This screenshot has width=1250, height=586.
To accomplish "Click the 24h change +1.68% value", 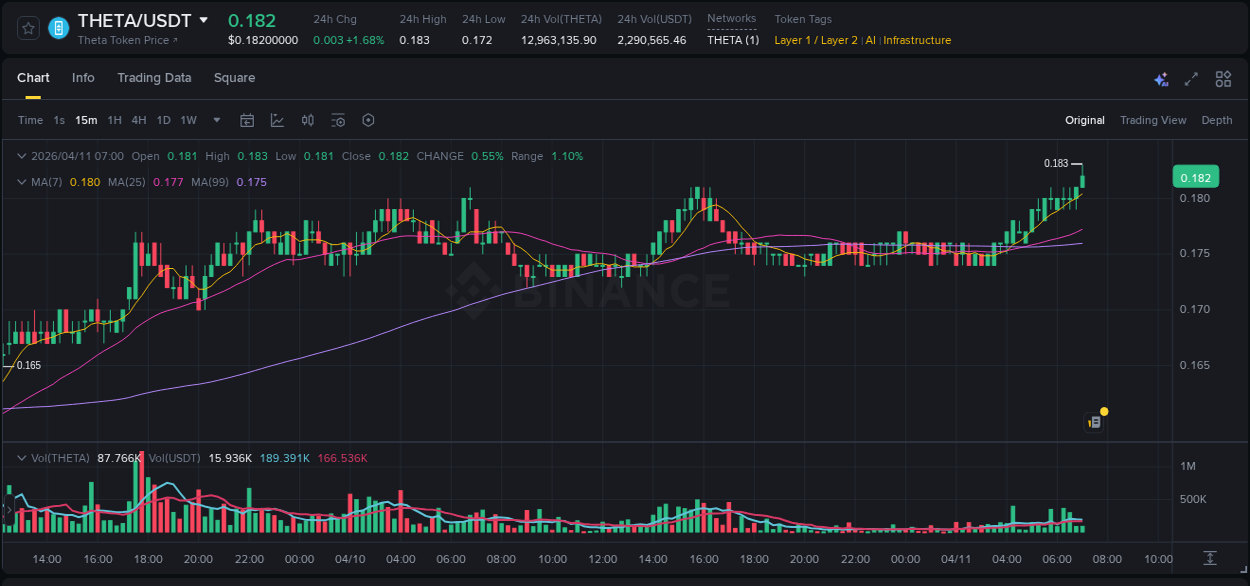I will (x=365, y=40).
